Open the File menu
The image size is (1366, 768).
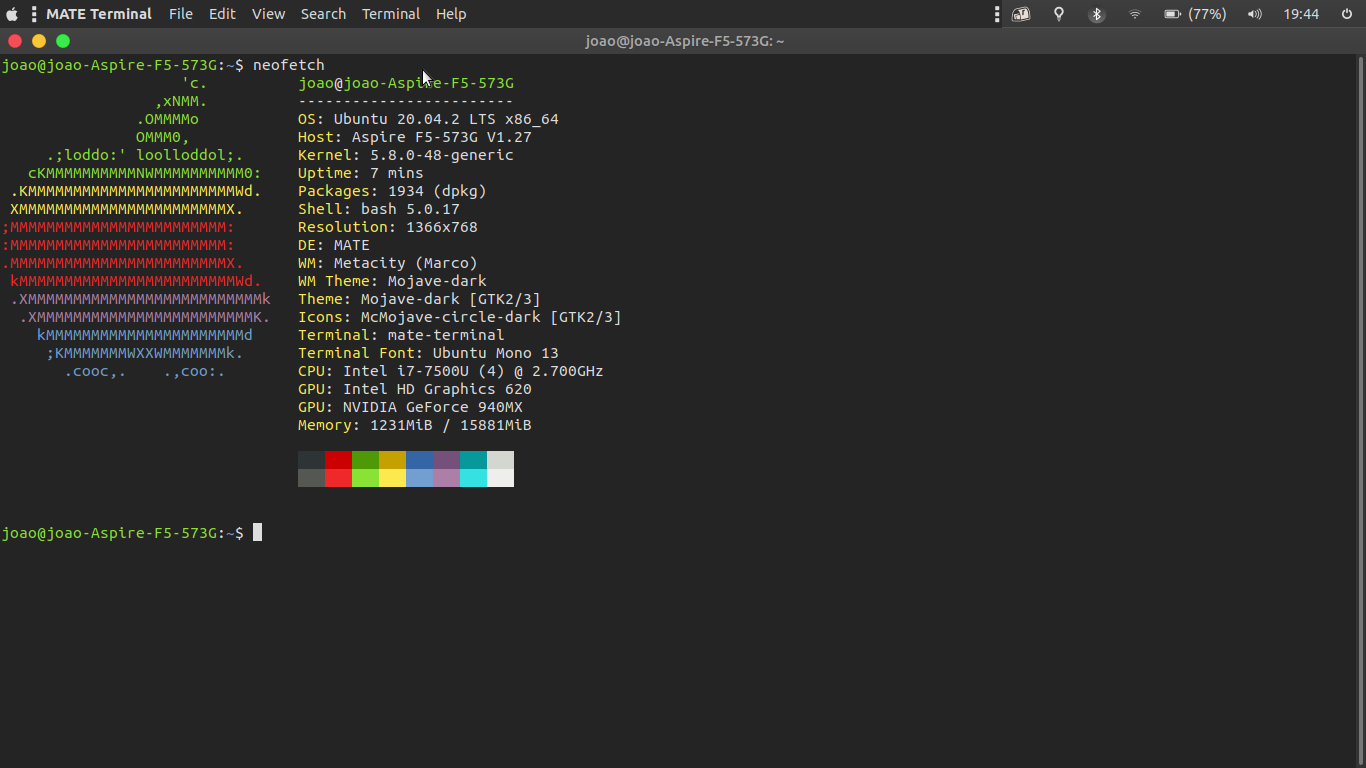click(x=181, y=14)
